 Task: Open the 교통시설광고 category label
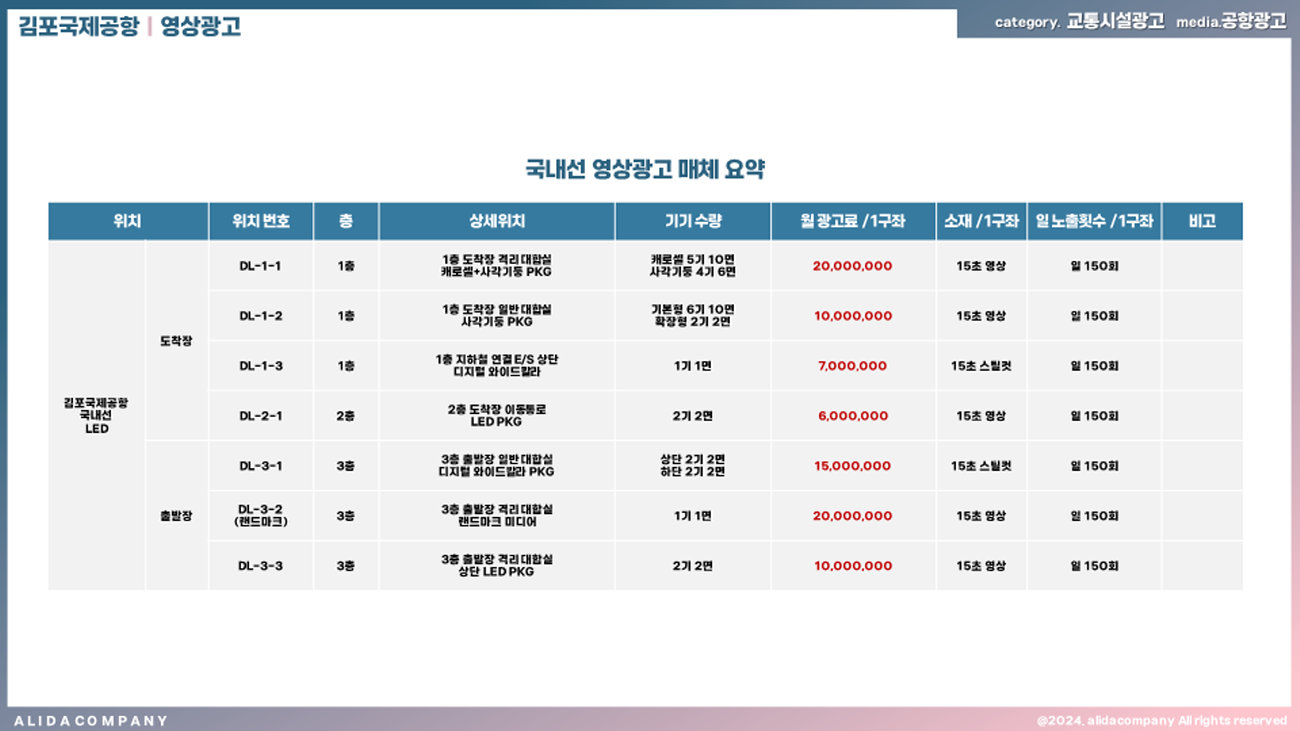coord(1114,22)
